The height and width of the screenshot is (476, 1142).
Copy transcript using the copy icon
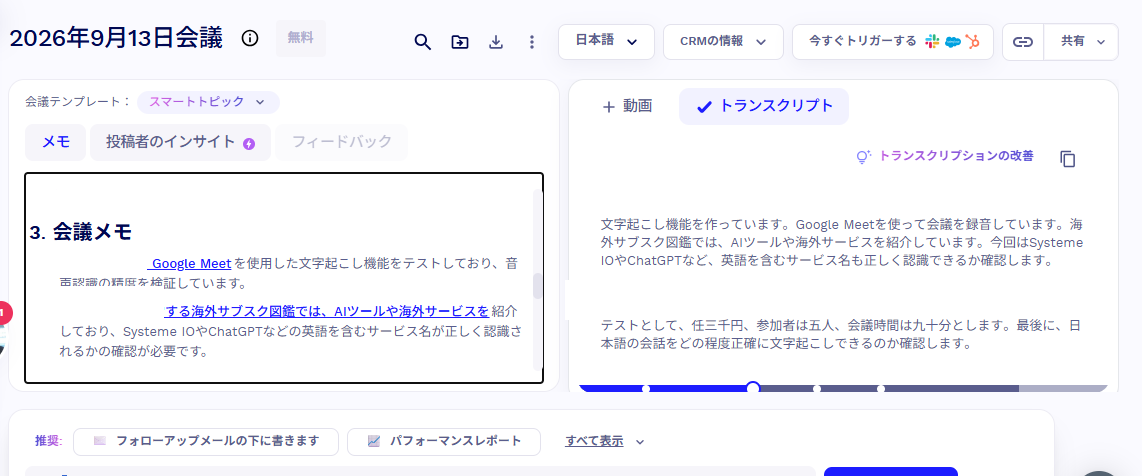tap(1068, 159)
